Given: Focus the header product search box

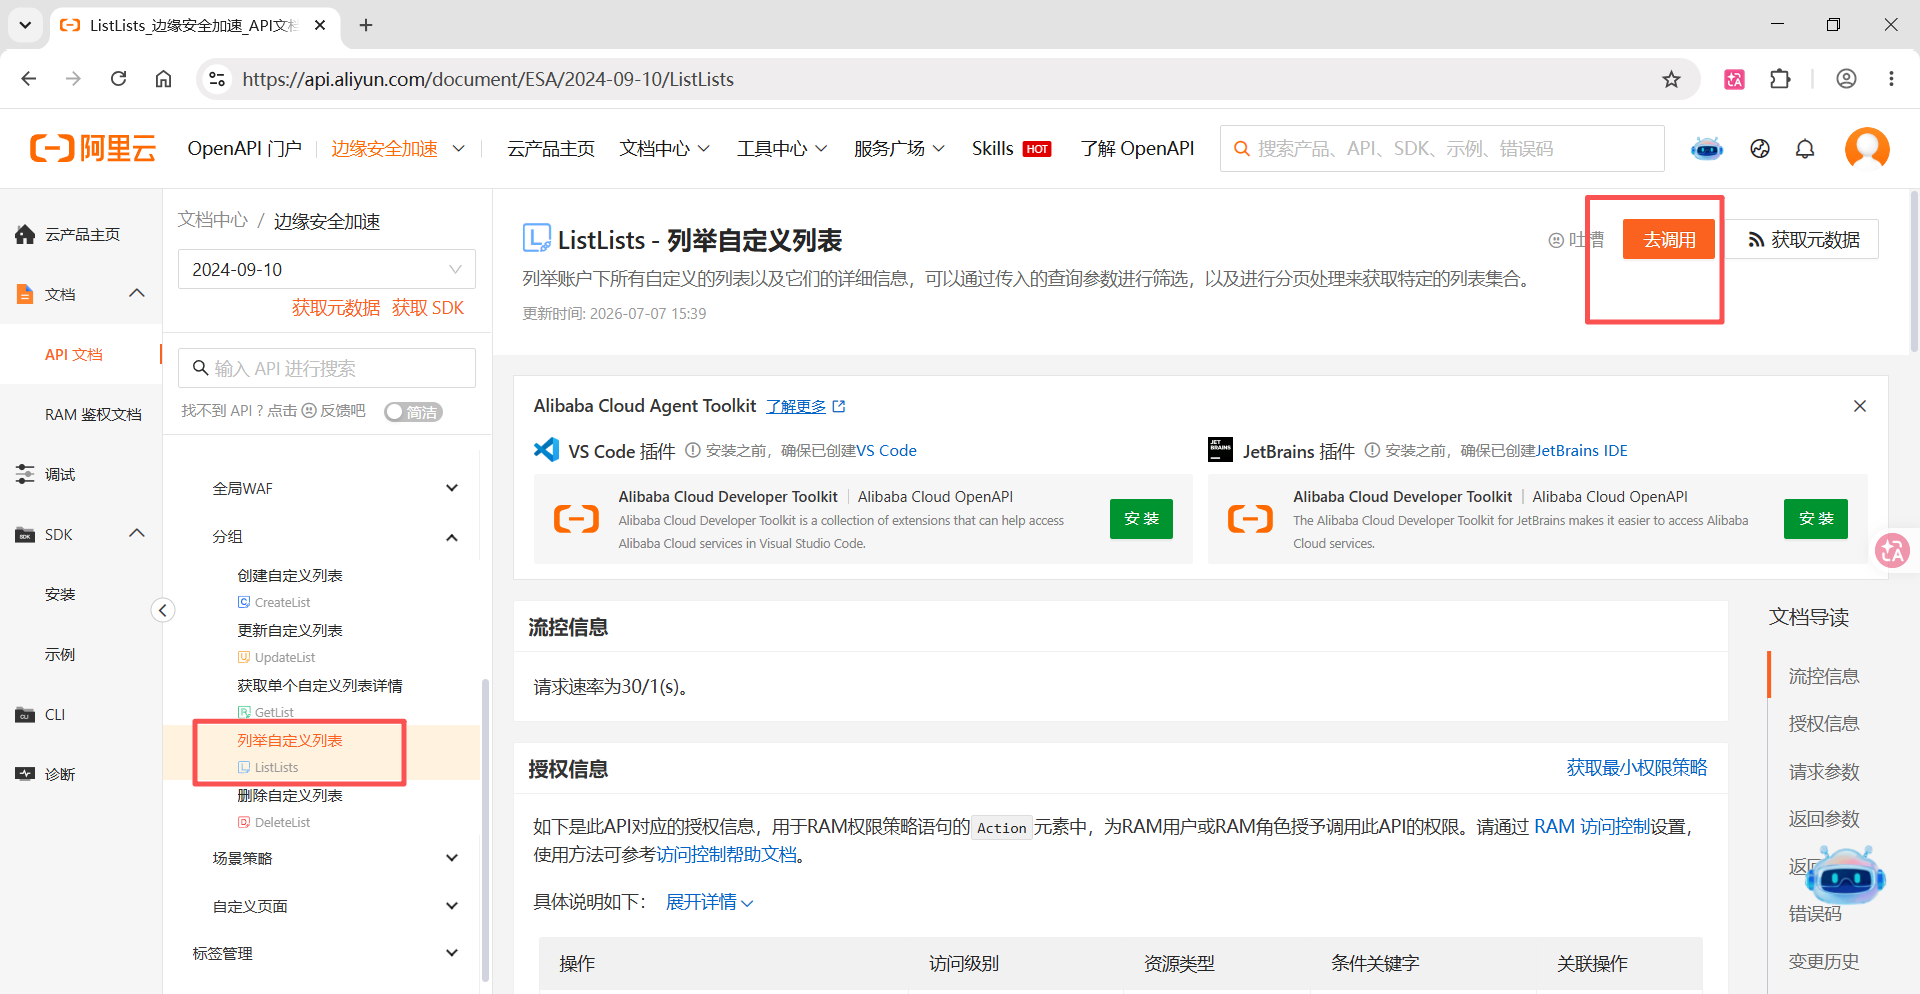Looking at the screenshot, I should [1442, 148].
